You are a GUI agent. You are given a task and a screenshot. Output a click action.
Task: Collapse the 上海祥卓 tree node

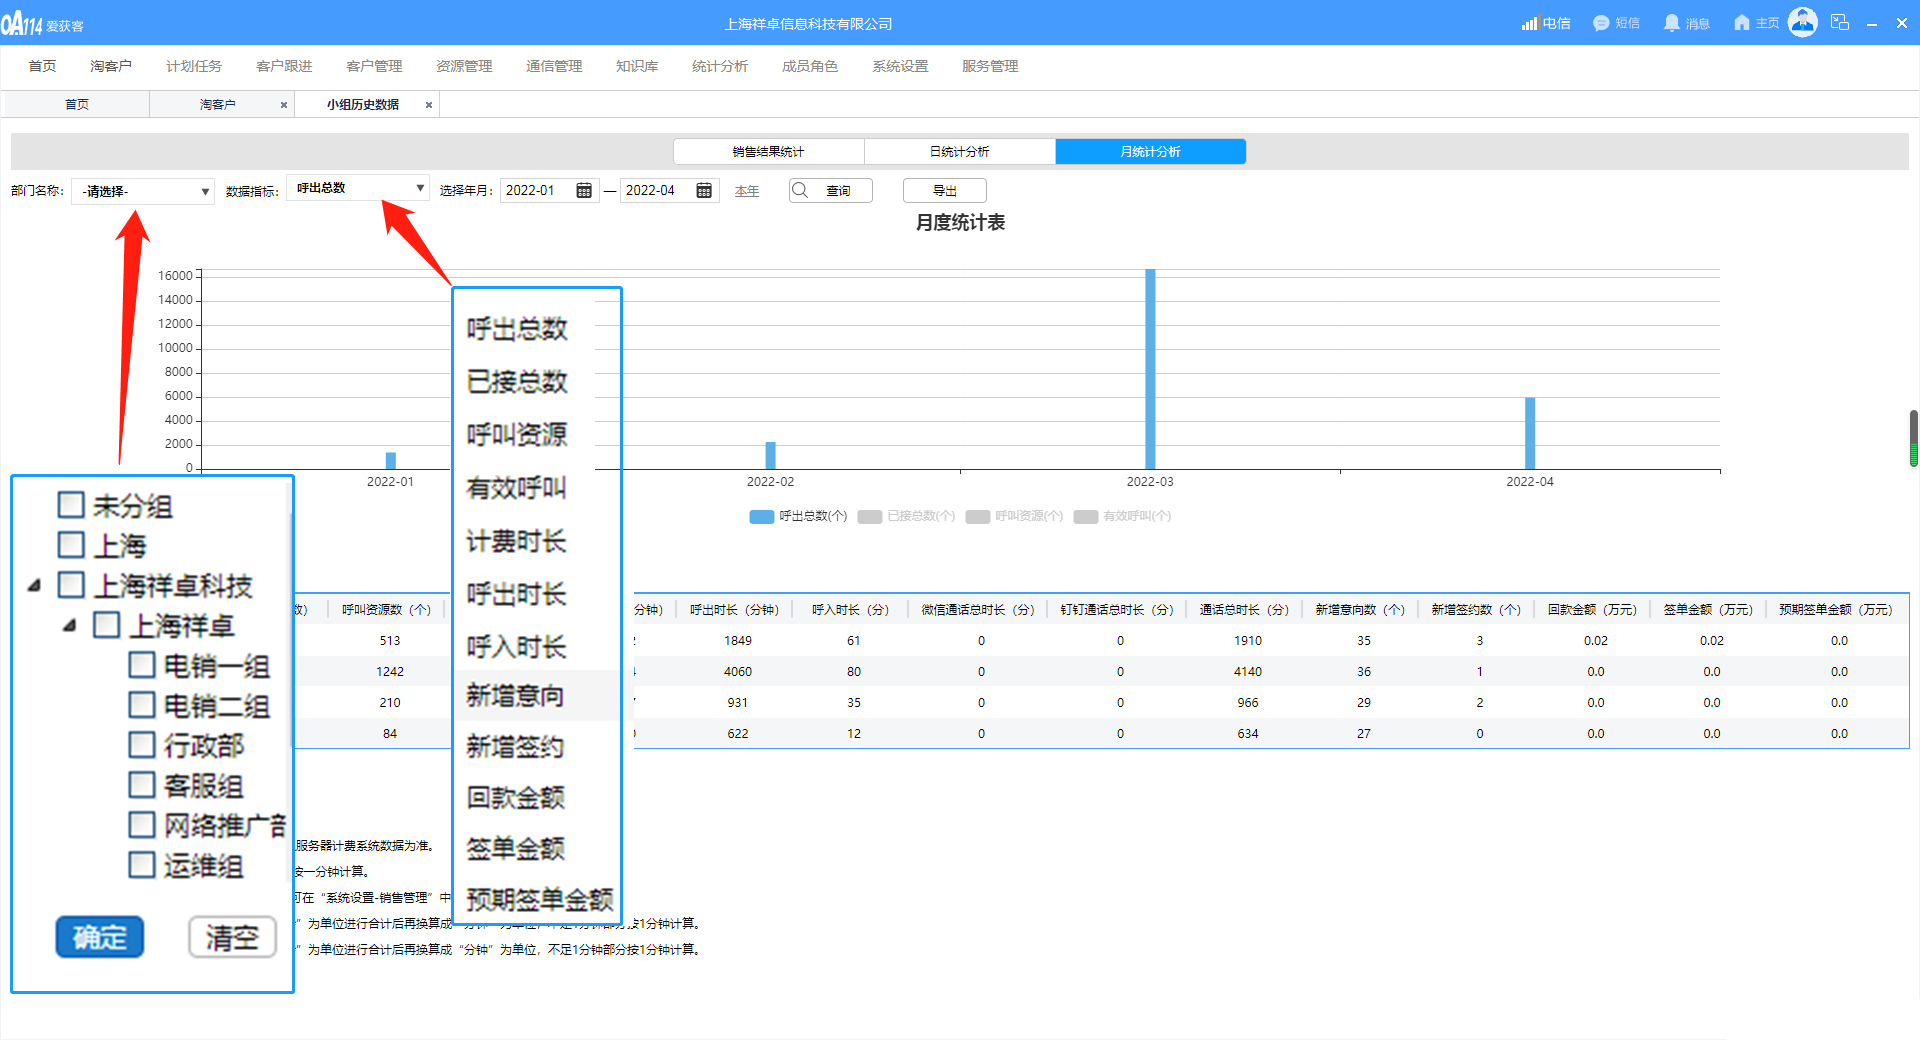pos(70,626)
